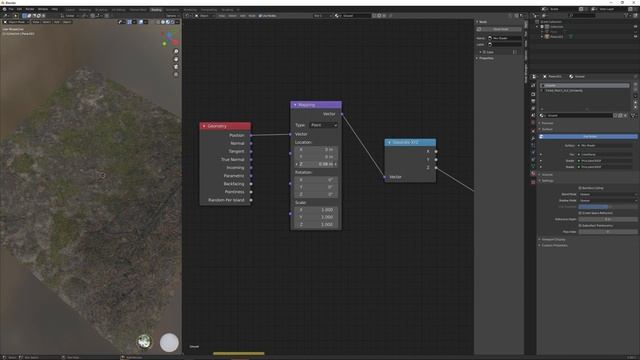Screen dimensions: 640x360
Task: Open the View Layer properties tab icon
Action: tap(533, 108)
